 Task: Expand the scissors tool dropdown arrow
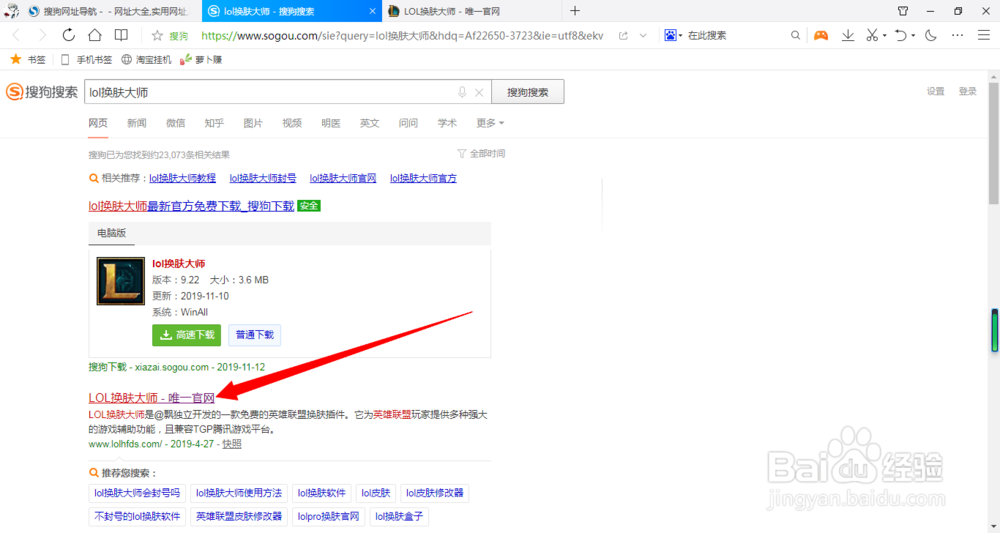[885, 36]
